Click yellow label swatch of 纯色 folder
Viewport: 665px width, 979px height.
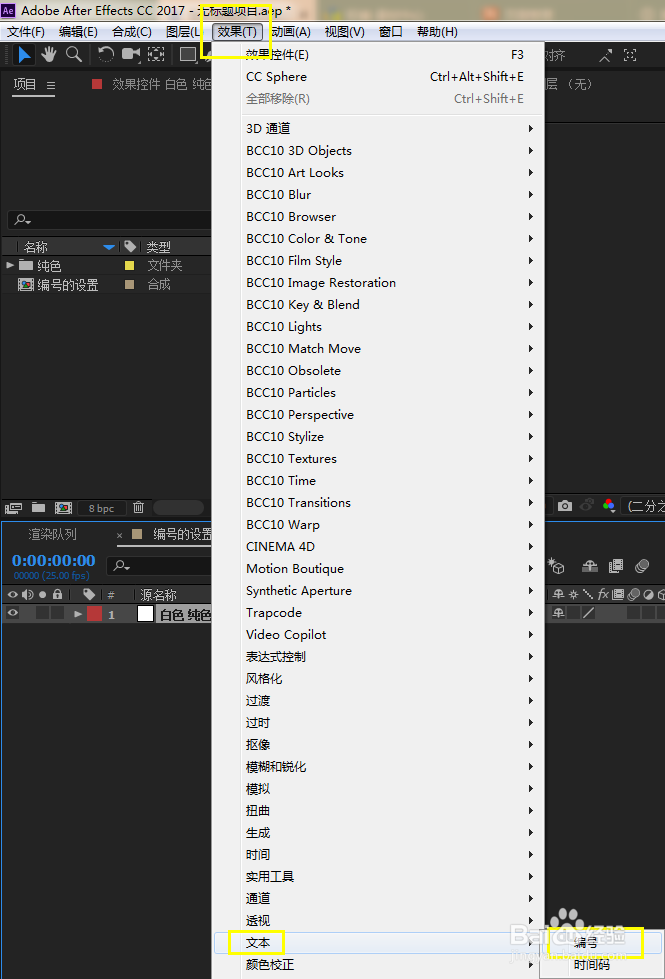(x=130, y=265)
